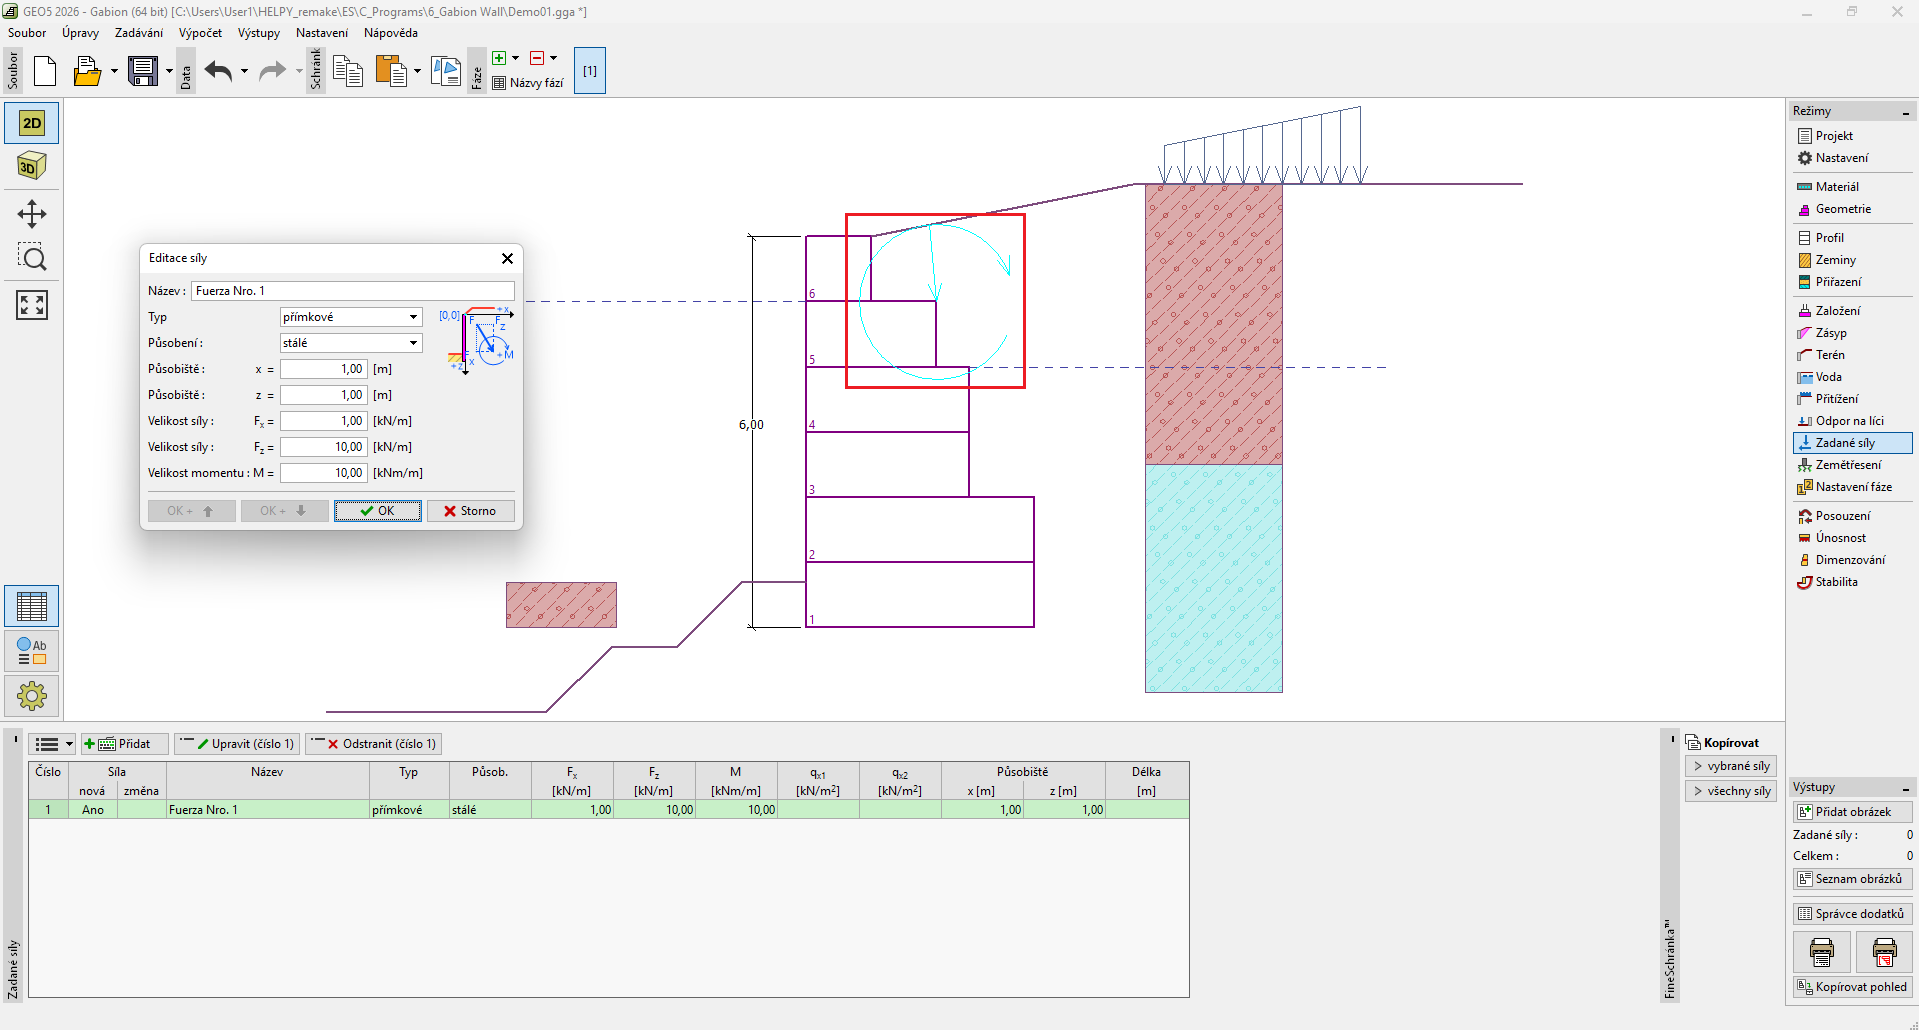Click the undo arrow in toolbar
The height and width of the screenshot is (1030, 1919).
pos(218,71)
